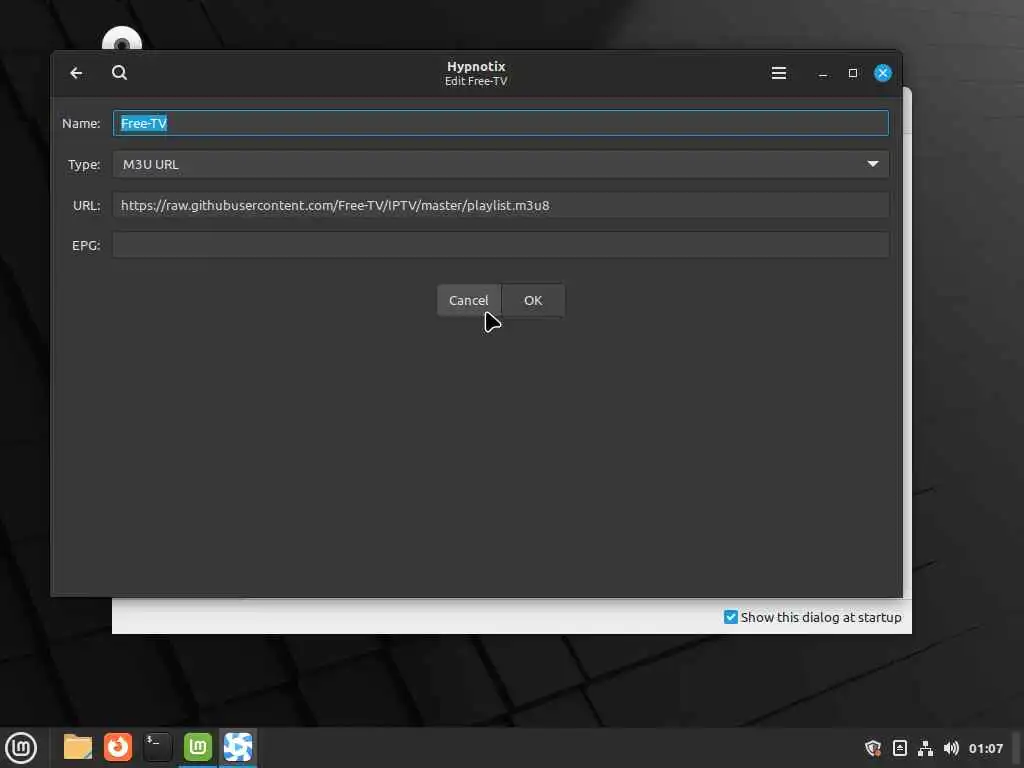Open the Linux Mint start menu
1024x768 pixels.
[21, 748]
